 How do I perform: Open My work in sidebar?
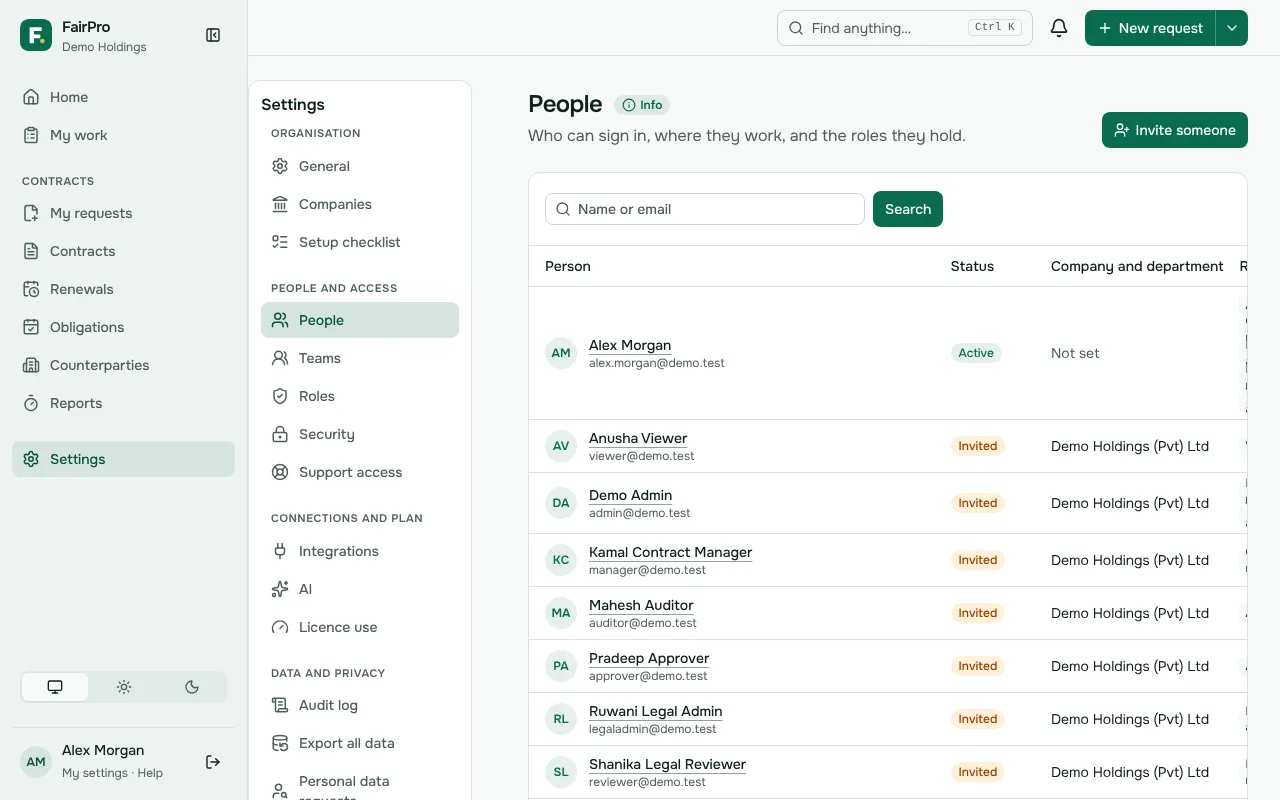124,135
